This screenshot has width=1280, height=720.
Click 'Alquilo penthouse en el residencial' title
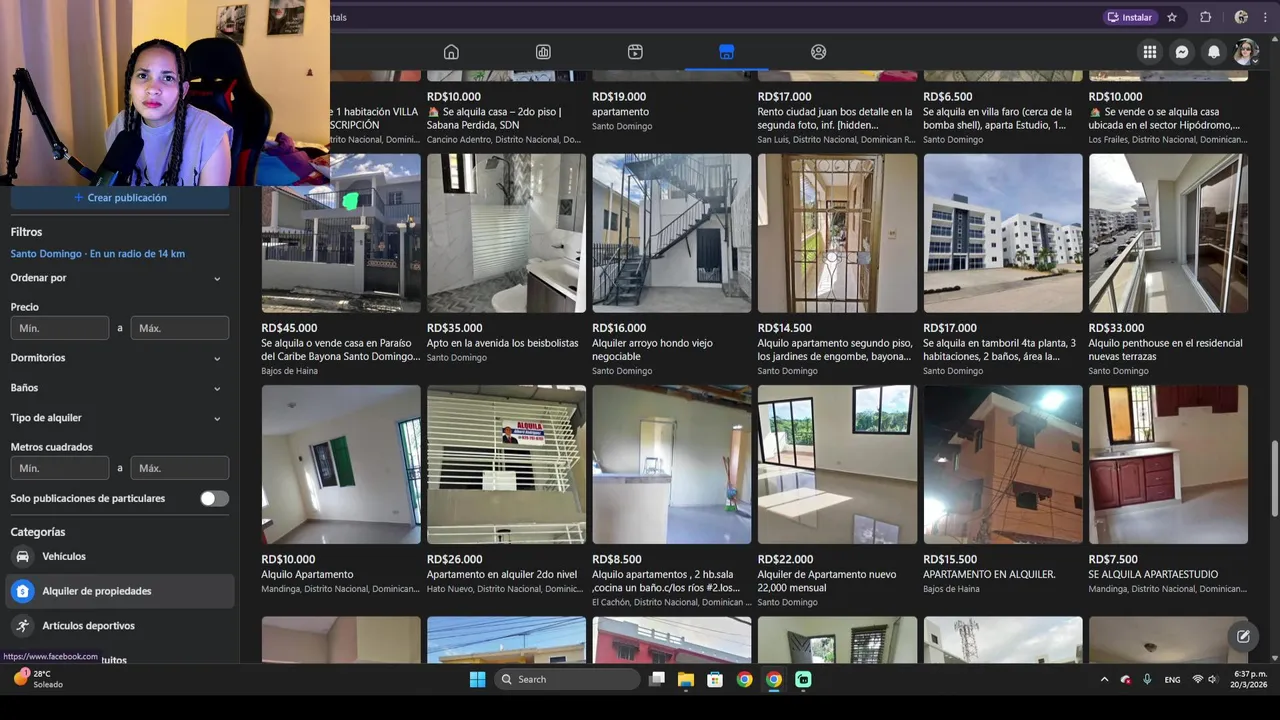[1165, 350]
